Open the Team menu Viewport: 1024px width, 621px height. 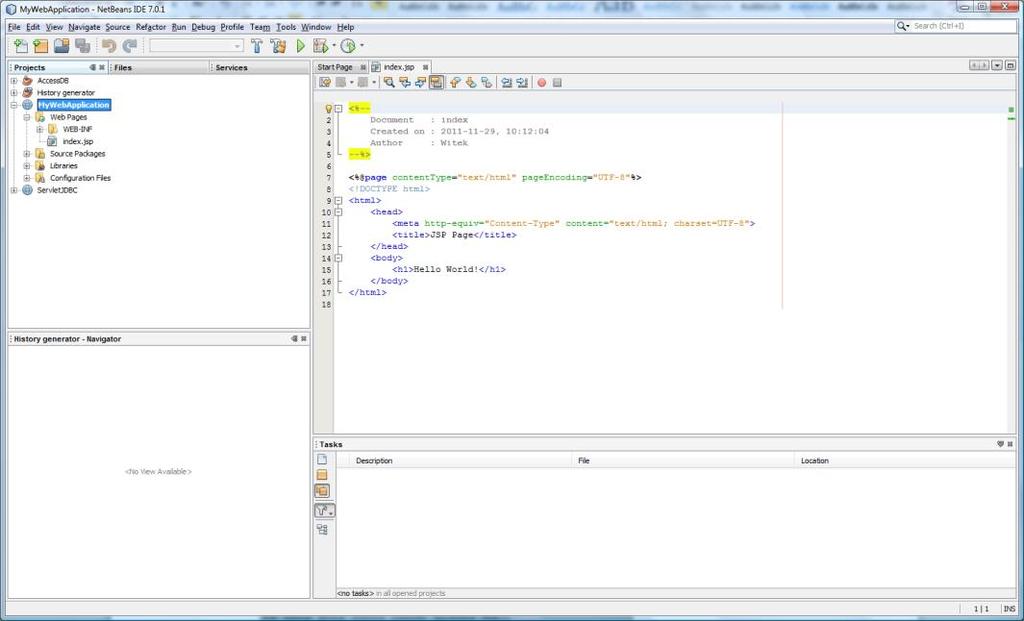[x=260, y=27]
